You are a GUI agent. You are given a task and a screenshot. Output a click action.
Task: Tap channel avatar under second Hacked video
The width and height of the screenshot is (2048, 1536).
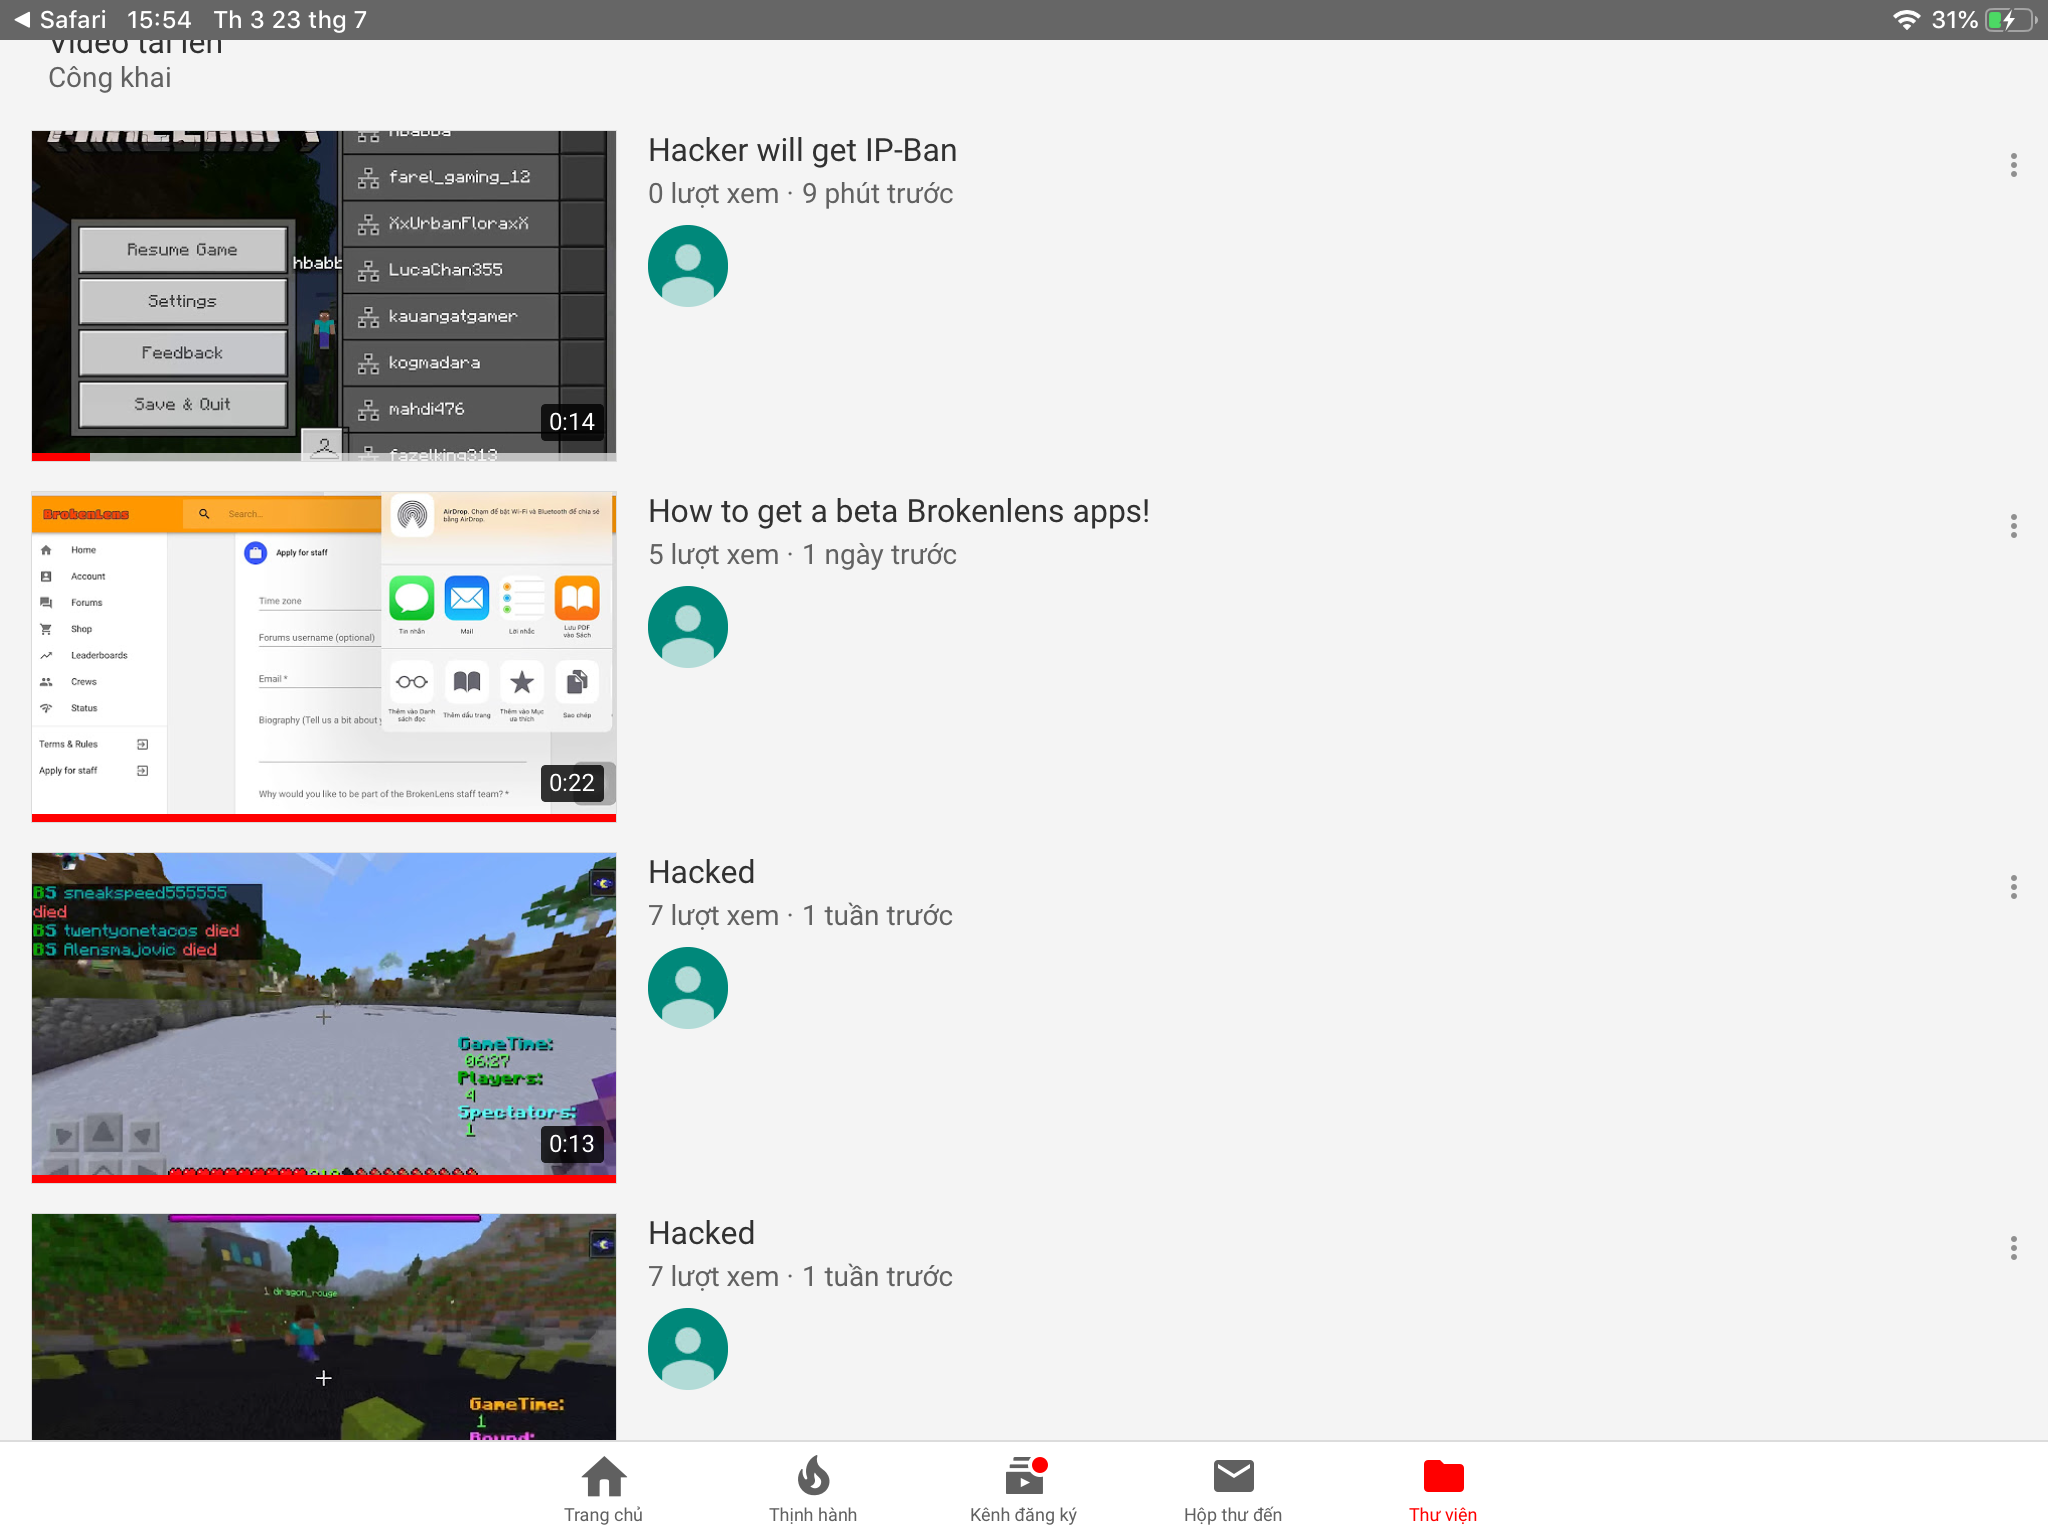click(688, 1349)
